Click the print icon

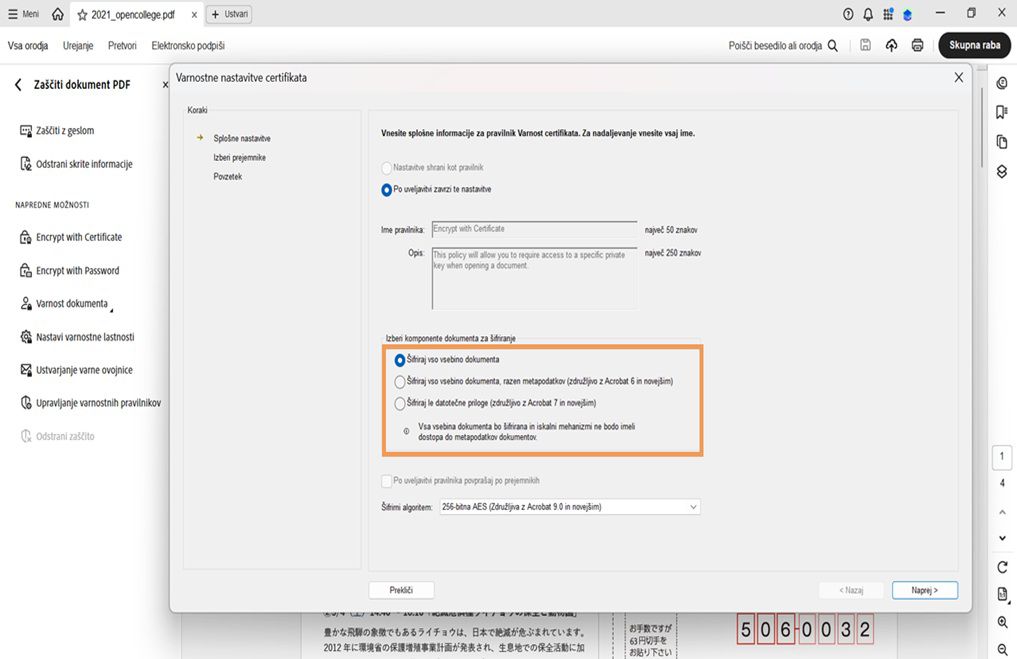point(917,45)
